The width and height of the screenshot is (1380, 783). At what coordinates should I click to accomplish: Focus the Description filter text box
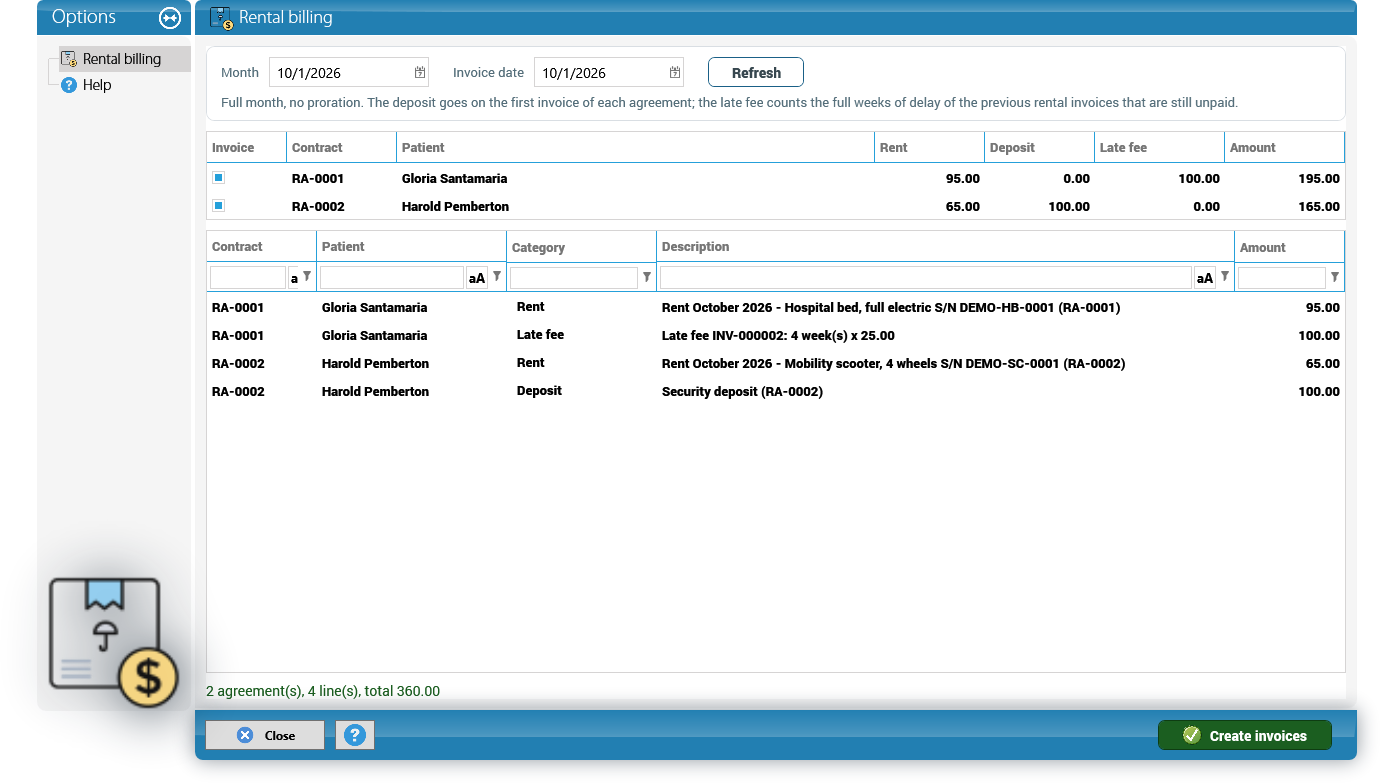(x=926, y=278)
